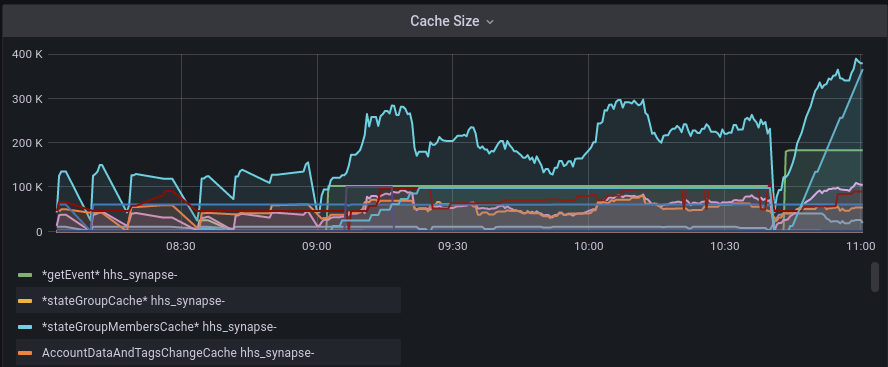This screenshot has width=888, height=367.
Task: Click the 300 K y-axis label
Action: click(27, 99)
